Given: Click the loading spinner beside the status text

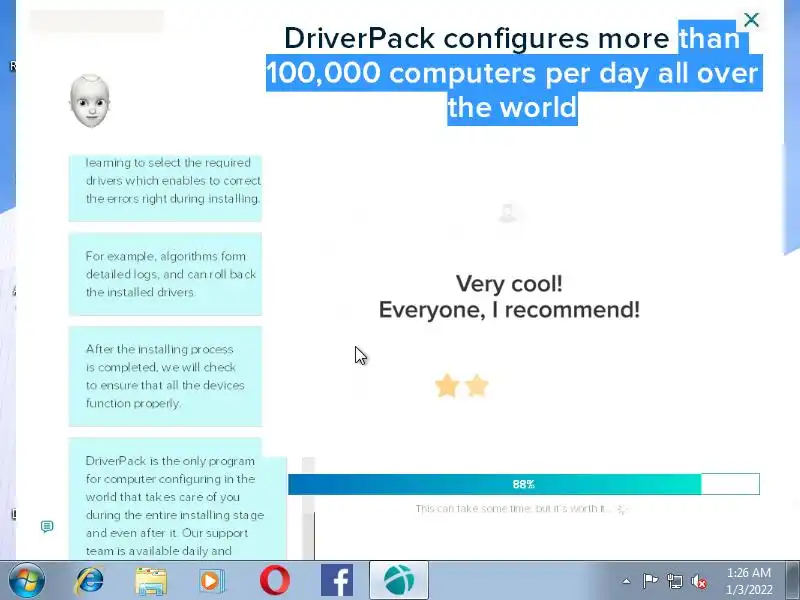Looking at the screenshot, I should pos(621,509).
